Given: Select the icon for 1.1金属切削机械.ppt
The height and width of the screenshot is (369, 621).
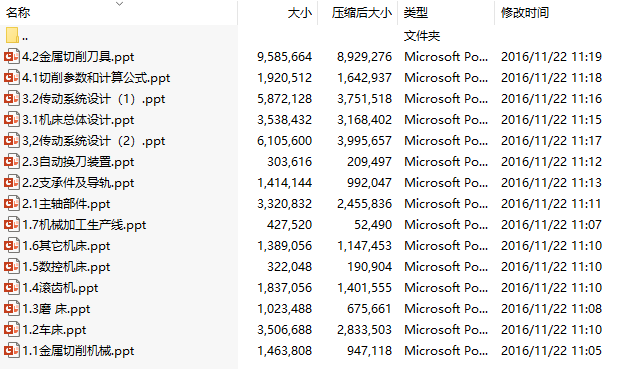Looking at the screenshot, I should point(12,350).
